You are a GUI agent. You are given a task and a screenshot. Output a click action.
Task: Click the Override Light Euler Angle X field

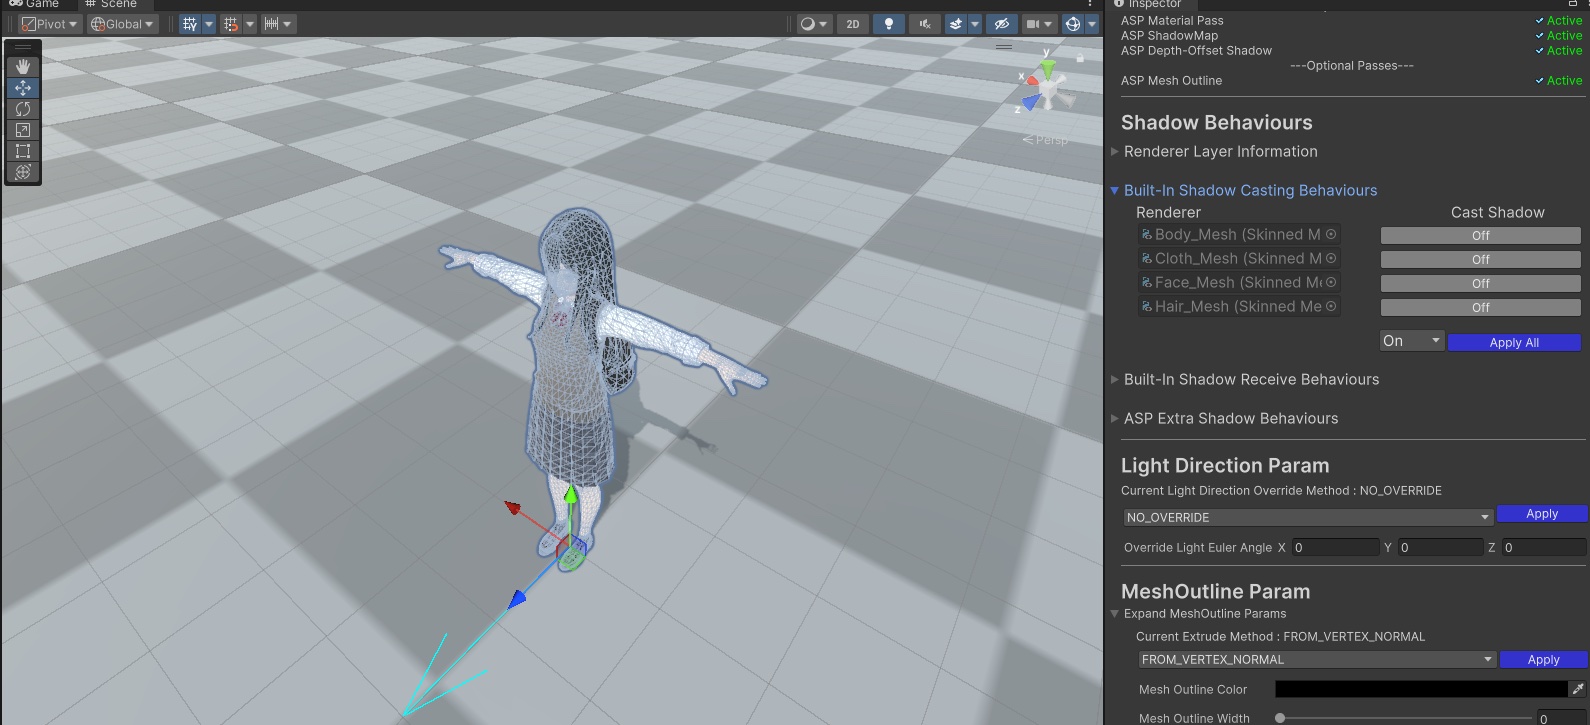coord(1334,547)
